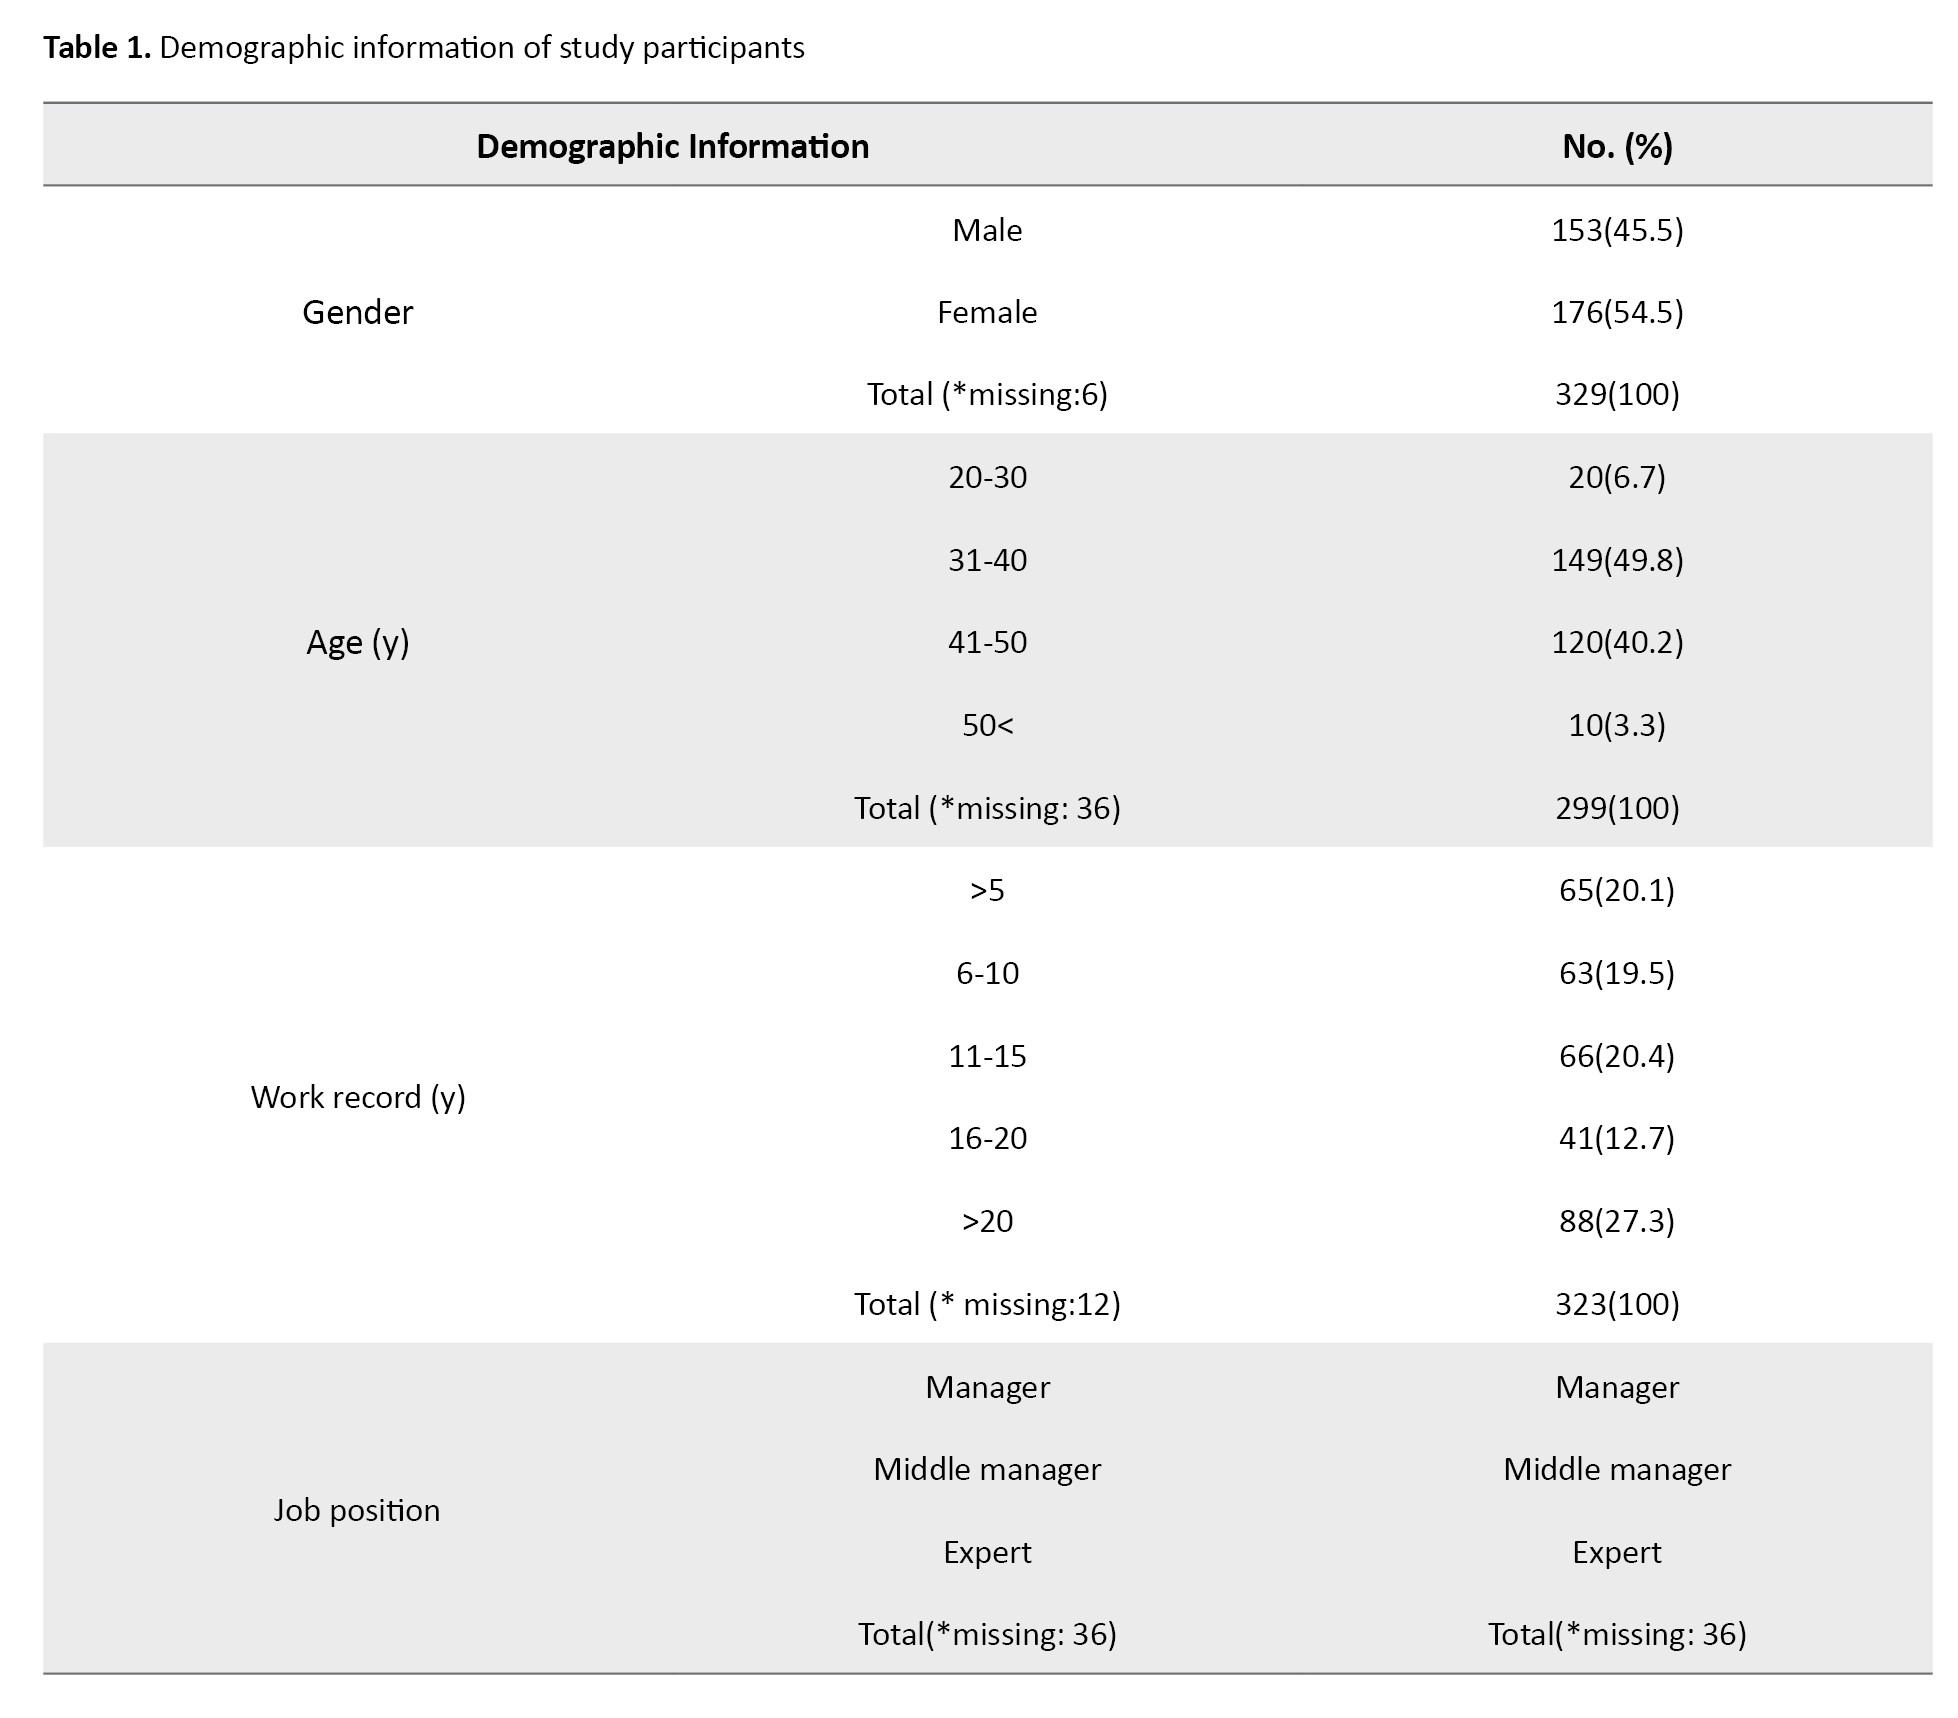Click the value 299(100) age total
1958x1718 pixels.
pyautogui.click(x=1617, y=808)
